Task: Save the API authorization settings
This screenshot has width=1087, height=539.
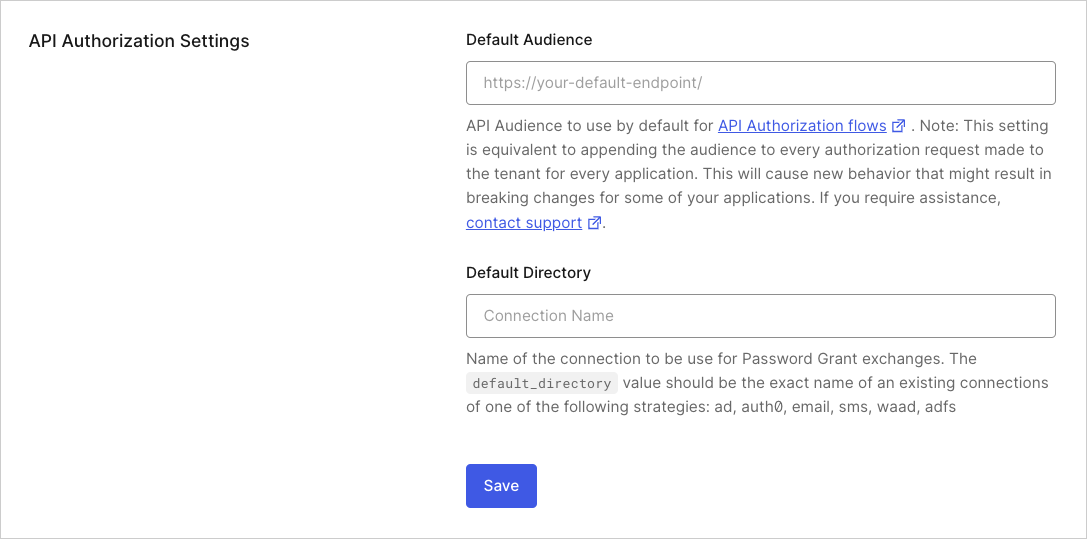Action: [x=501, y=486]
